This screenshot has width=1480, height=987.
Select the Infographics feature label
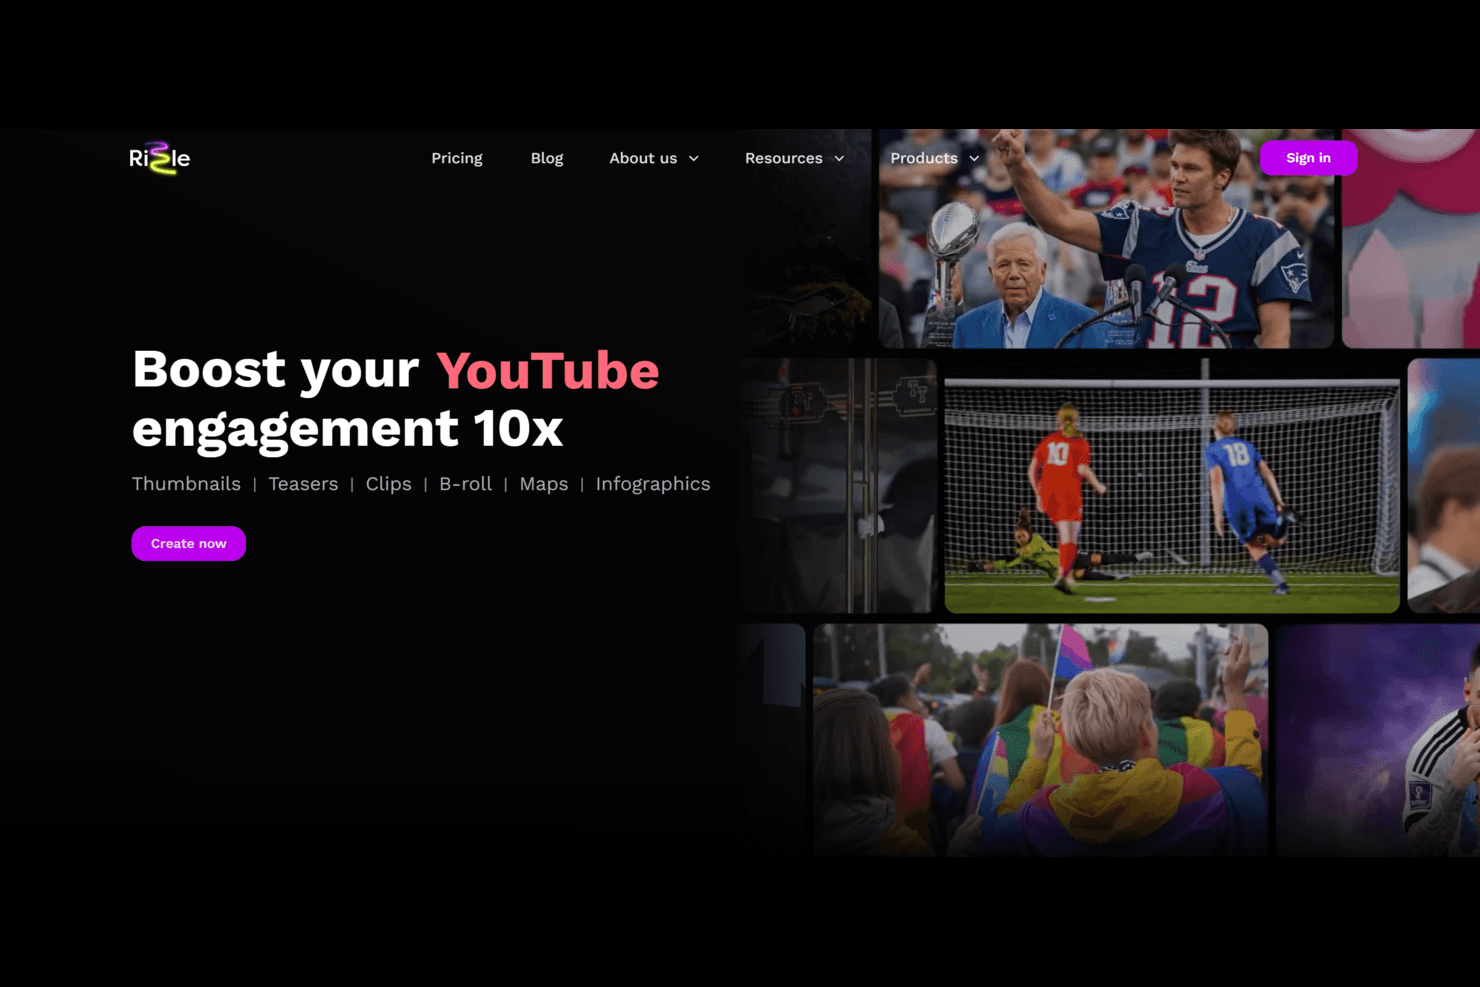tap(652, 484)
